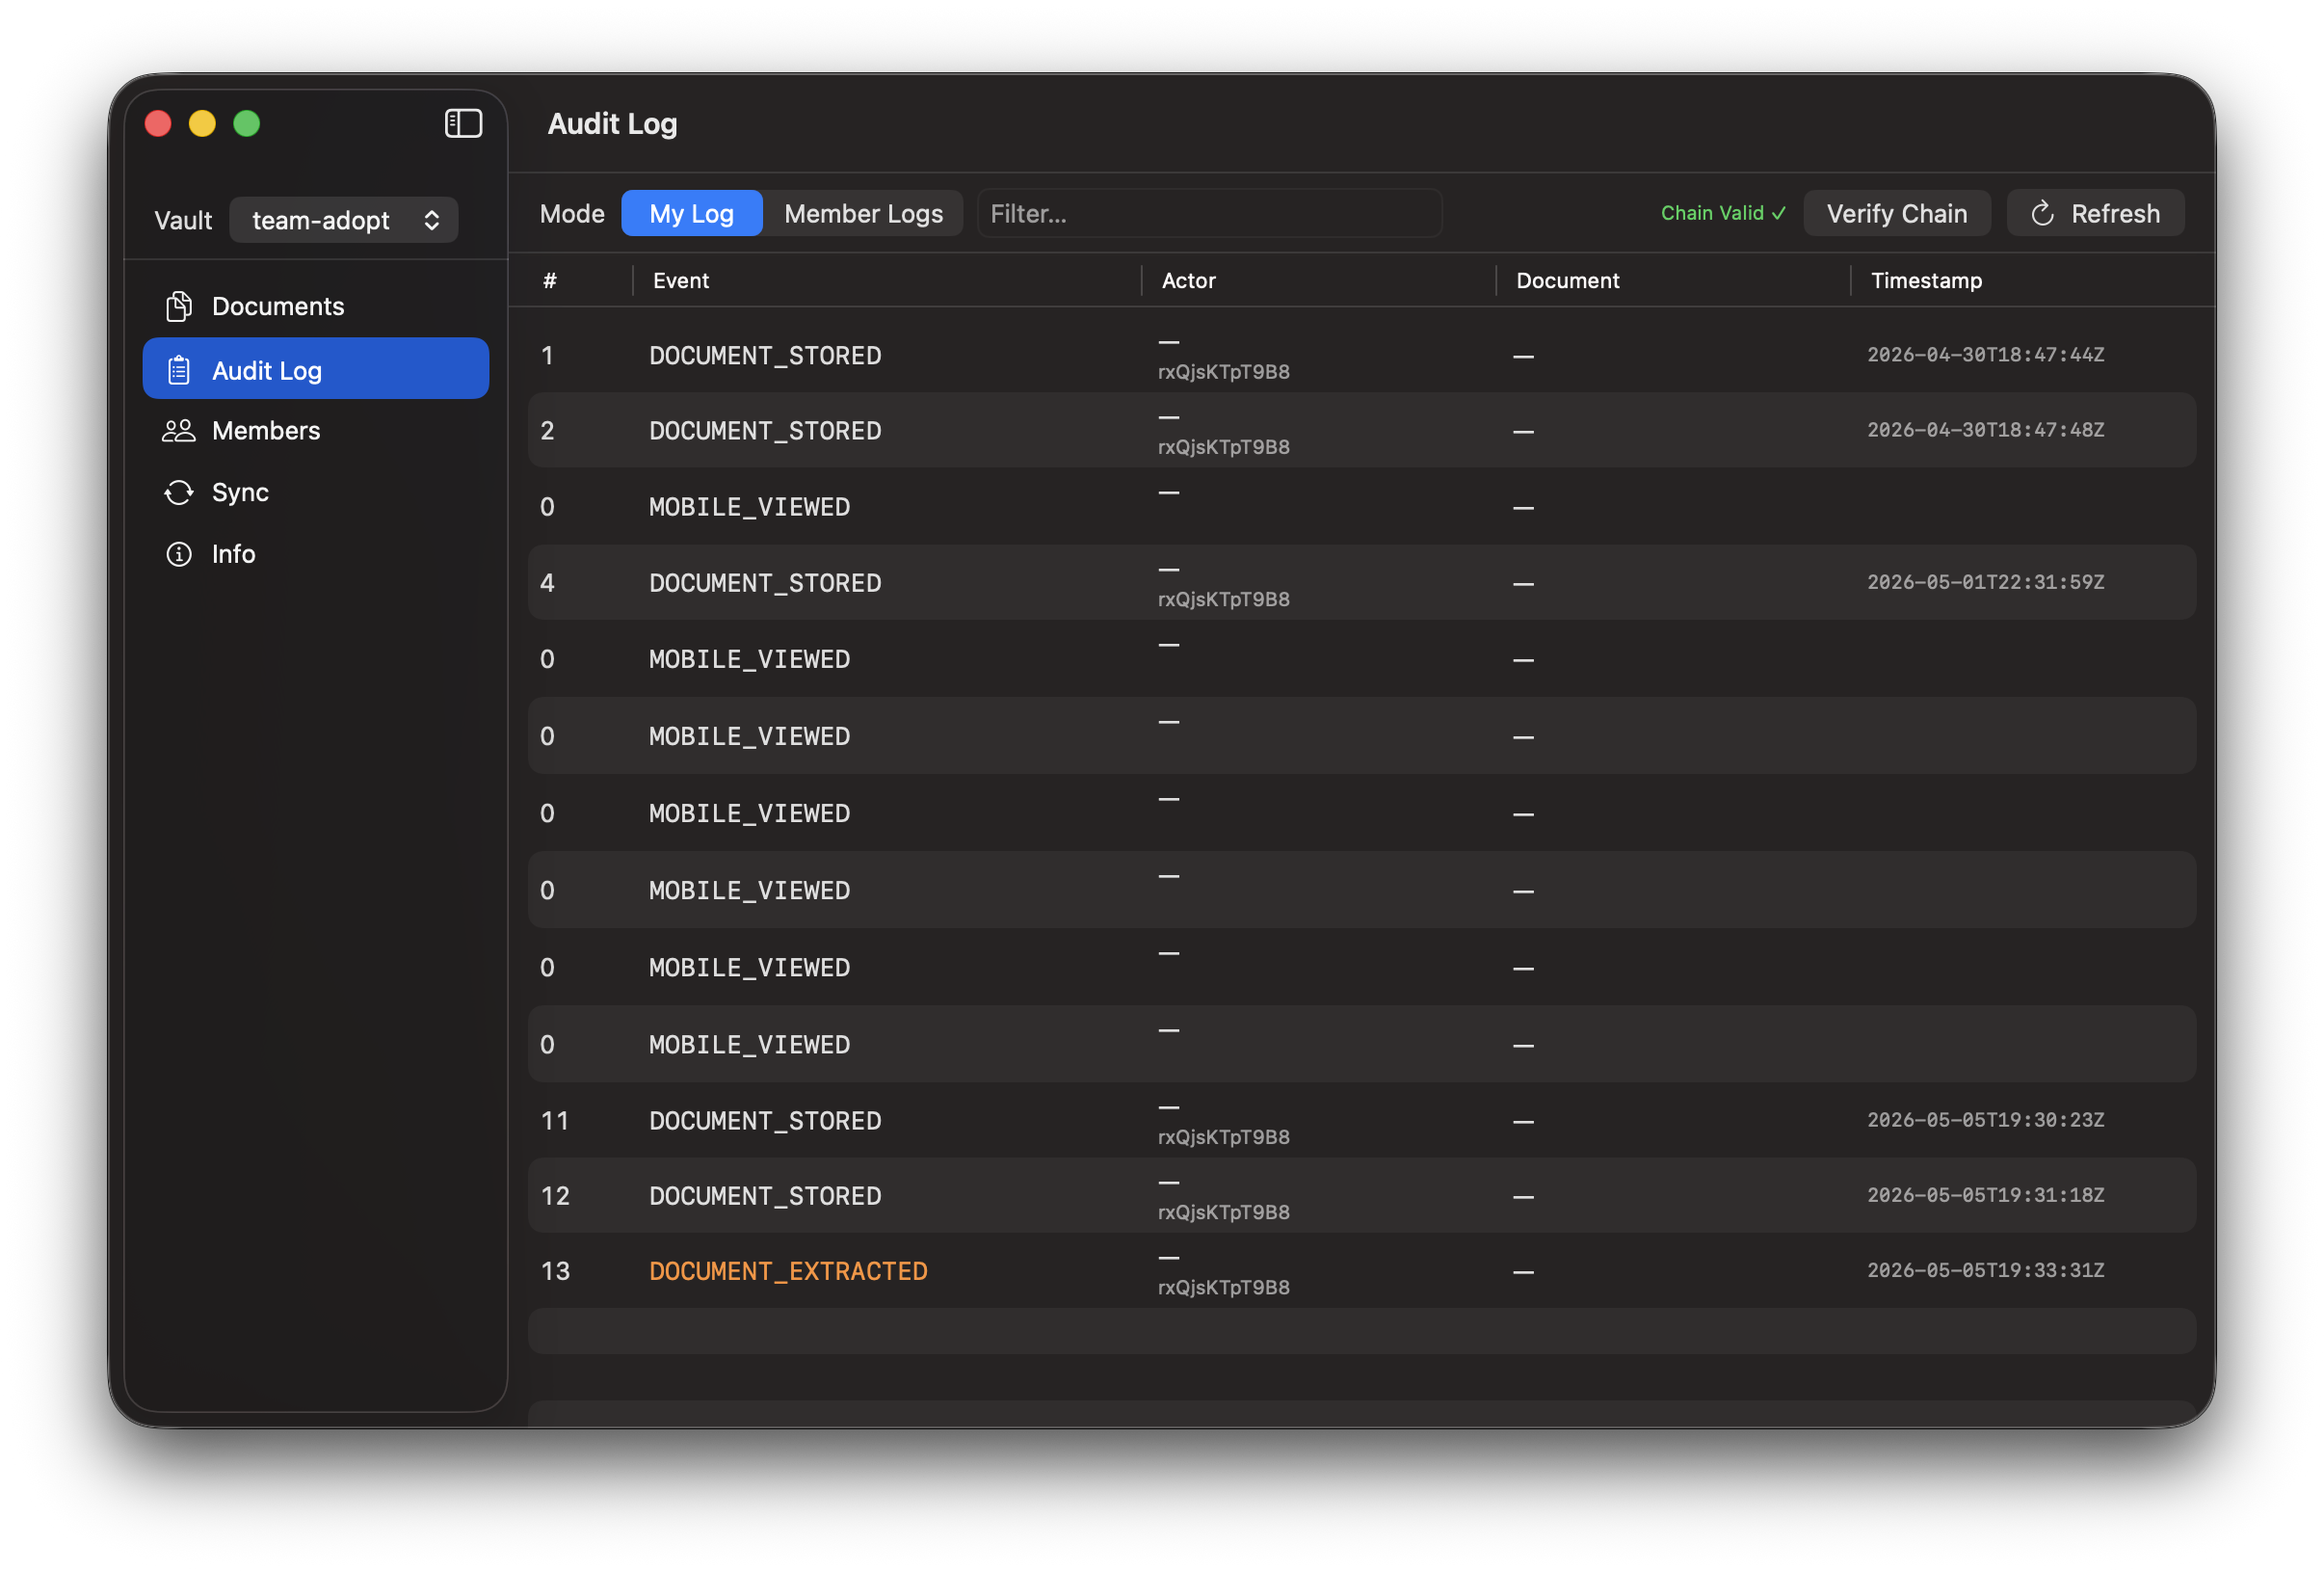Image resolution: width=2324 pixels, height=1571 pixels.
Task: Click row number 11 cell
Action: pos(555,1121)
